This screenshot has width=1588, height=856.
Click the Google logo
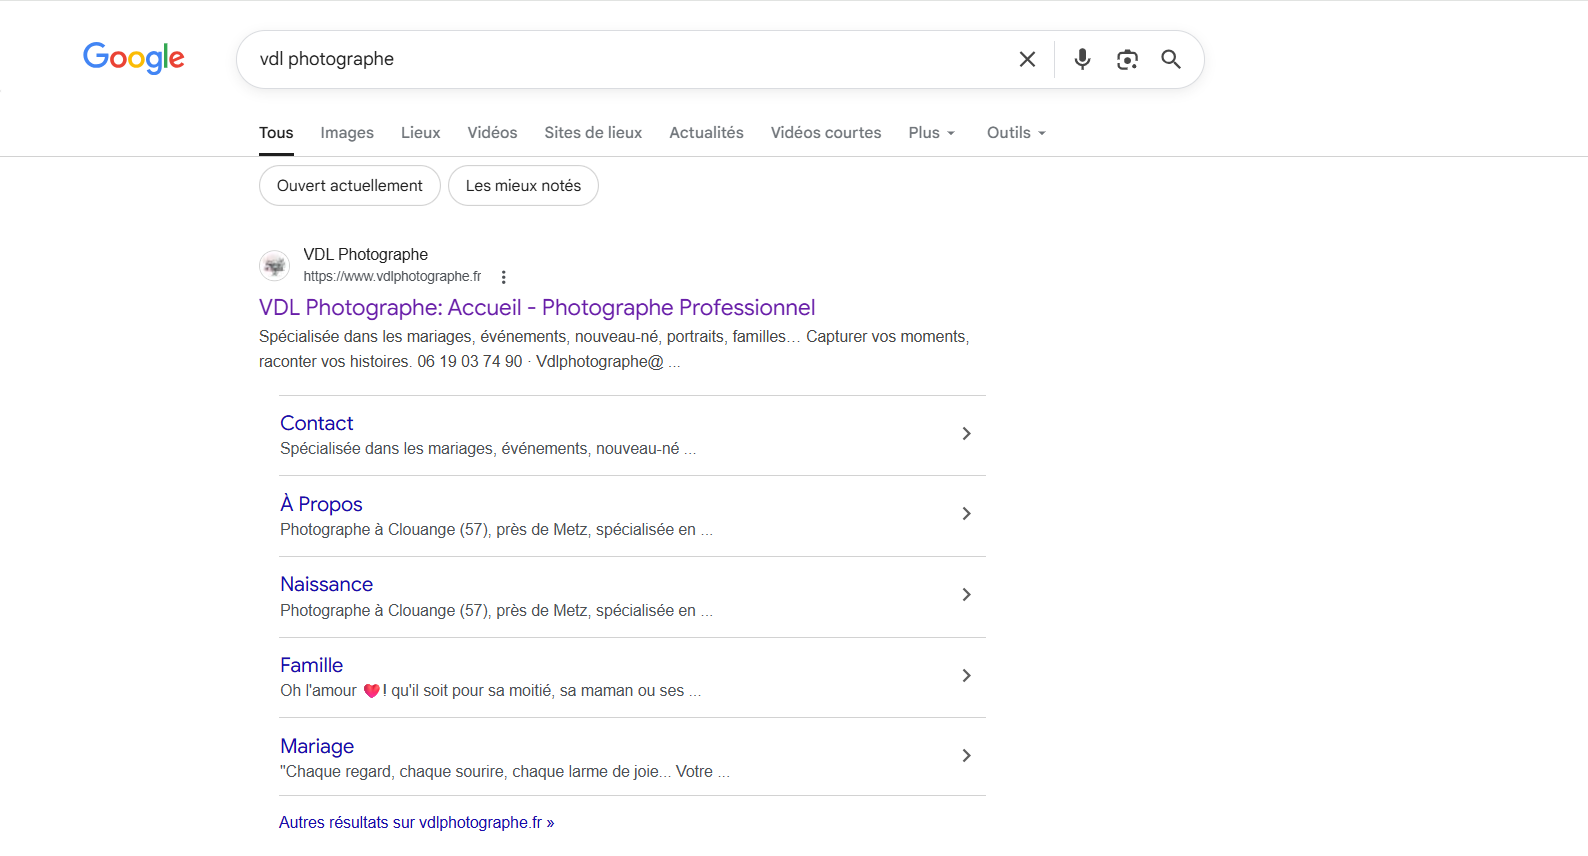tap(133, 58)
